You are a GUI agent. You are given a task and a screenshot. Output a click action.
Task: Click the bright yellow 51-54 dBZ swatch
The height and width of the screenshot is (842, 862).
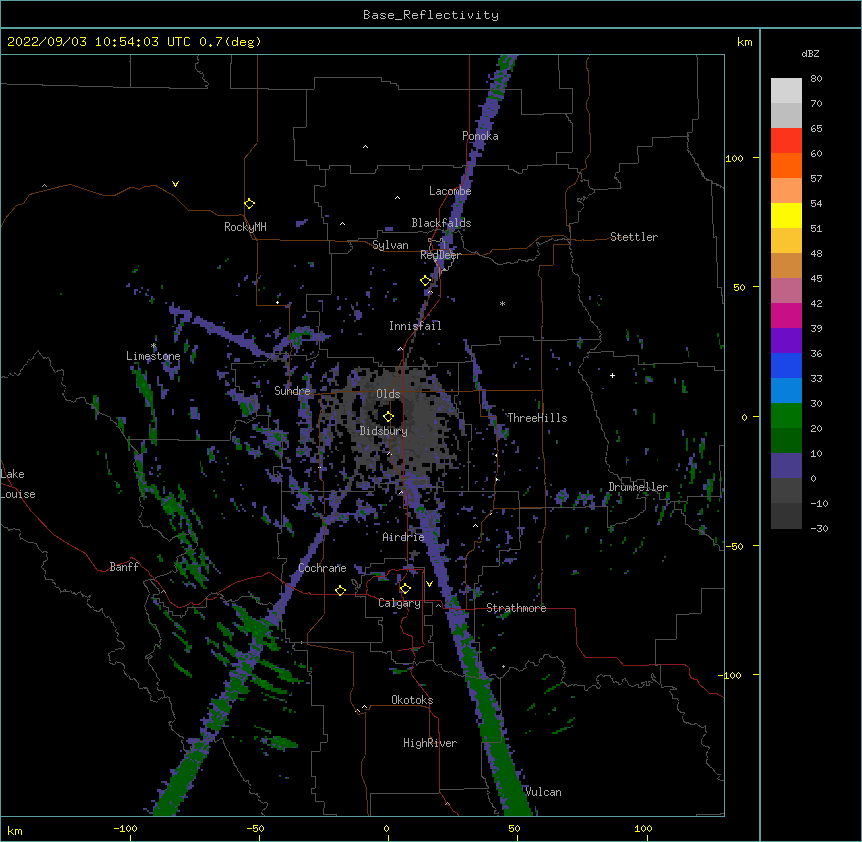tap(786, 215)
